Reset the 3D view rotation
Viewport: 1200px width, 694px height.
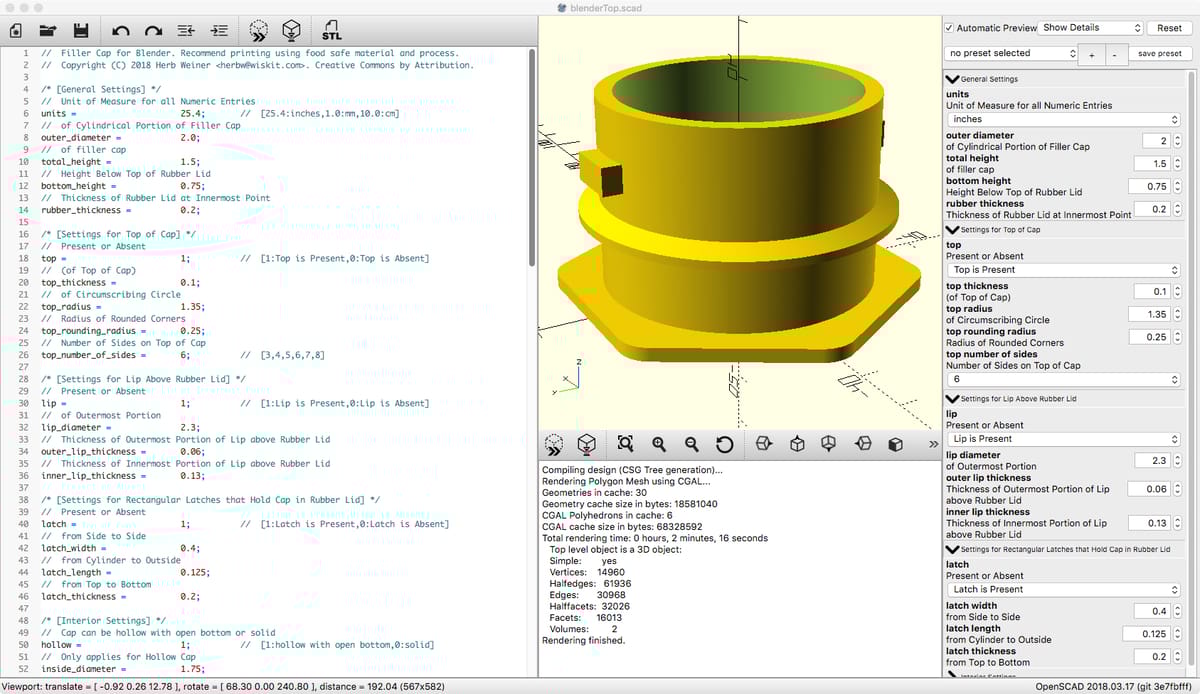[x=725, y=443]
